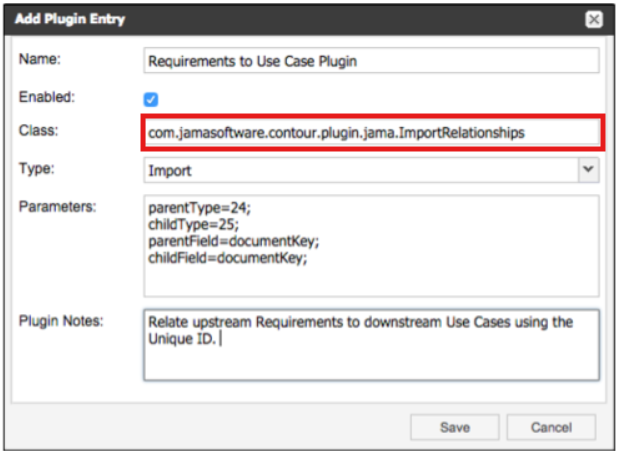This screenshot has width=621, height=452.
Task: Click the 'Class:' label
Action: (x=39, y=130)
